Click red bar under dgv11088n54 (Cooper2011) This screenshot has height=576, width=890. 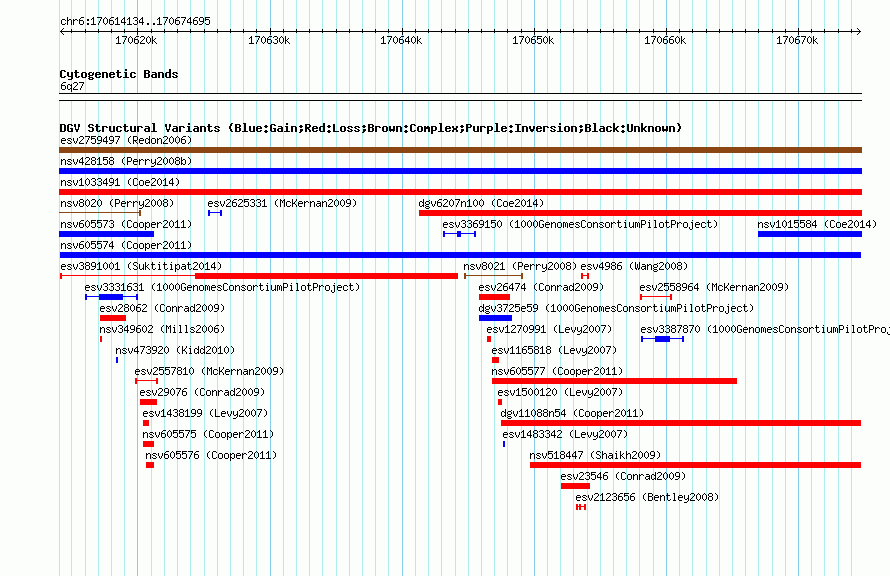pos(681,423)
